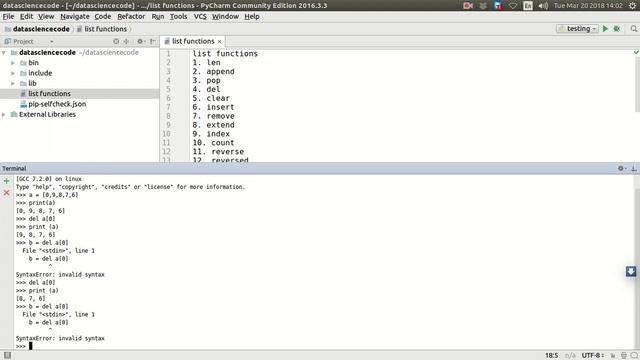Open the Project view selector dropdown arrow
Screen dimensions: 640x360
(51, 42)
